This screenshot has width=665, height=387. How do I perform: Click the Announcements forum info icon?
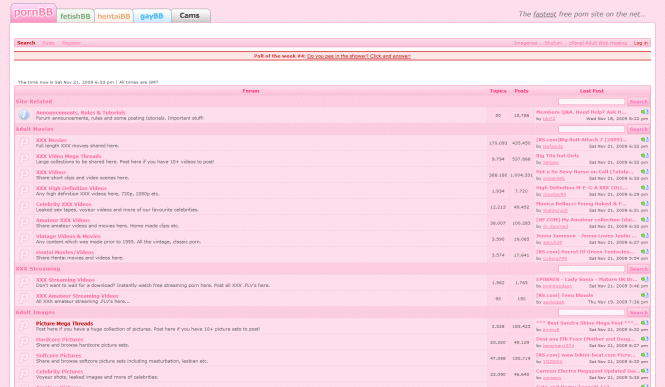click(24, 115)
